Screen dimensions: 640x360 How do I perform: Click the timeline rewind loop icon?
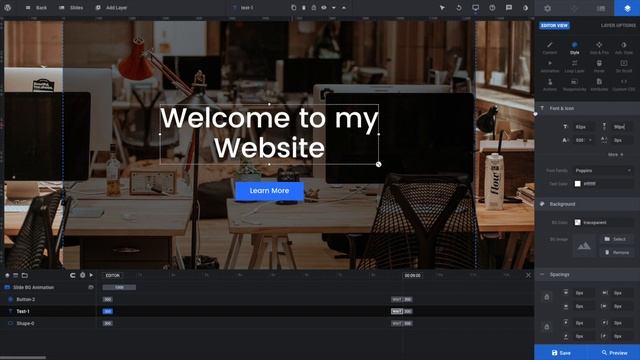(x=73, y=275)
